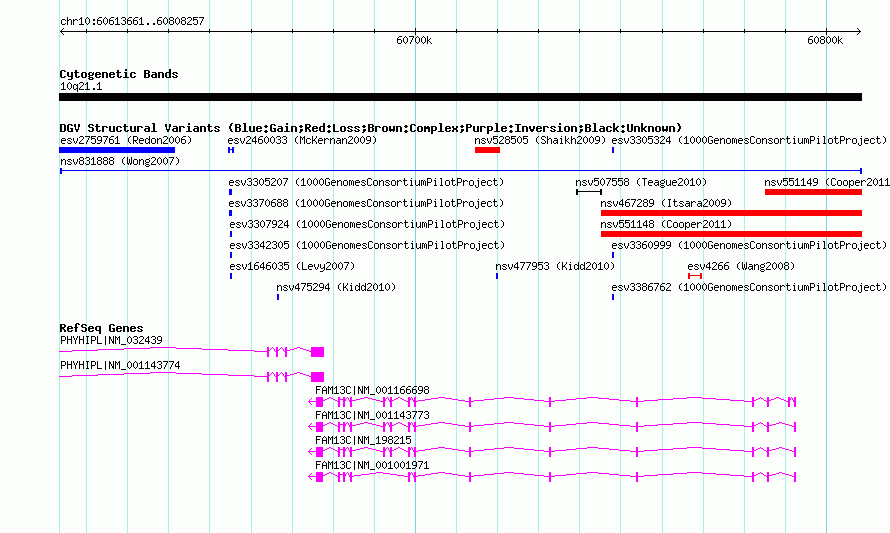This screenshot has height=533, width=890.
Task: Click the nsv551149 (Cooper2011) label
Action: coord(827,182)
